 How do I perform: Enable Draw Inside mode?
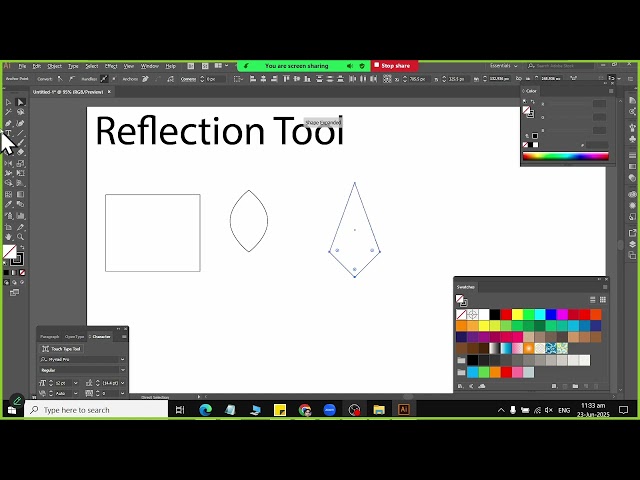click(x=22, y=282)
